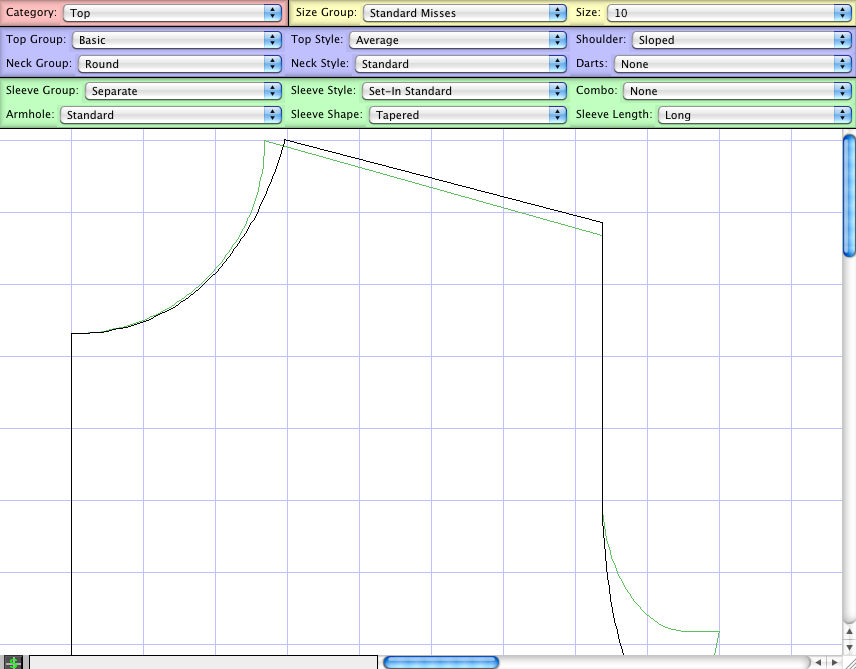This screenshot has width=856, height=669.
Task: Open the Sleeve Shape Tapered dropdown
Action: (468, 115)
